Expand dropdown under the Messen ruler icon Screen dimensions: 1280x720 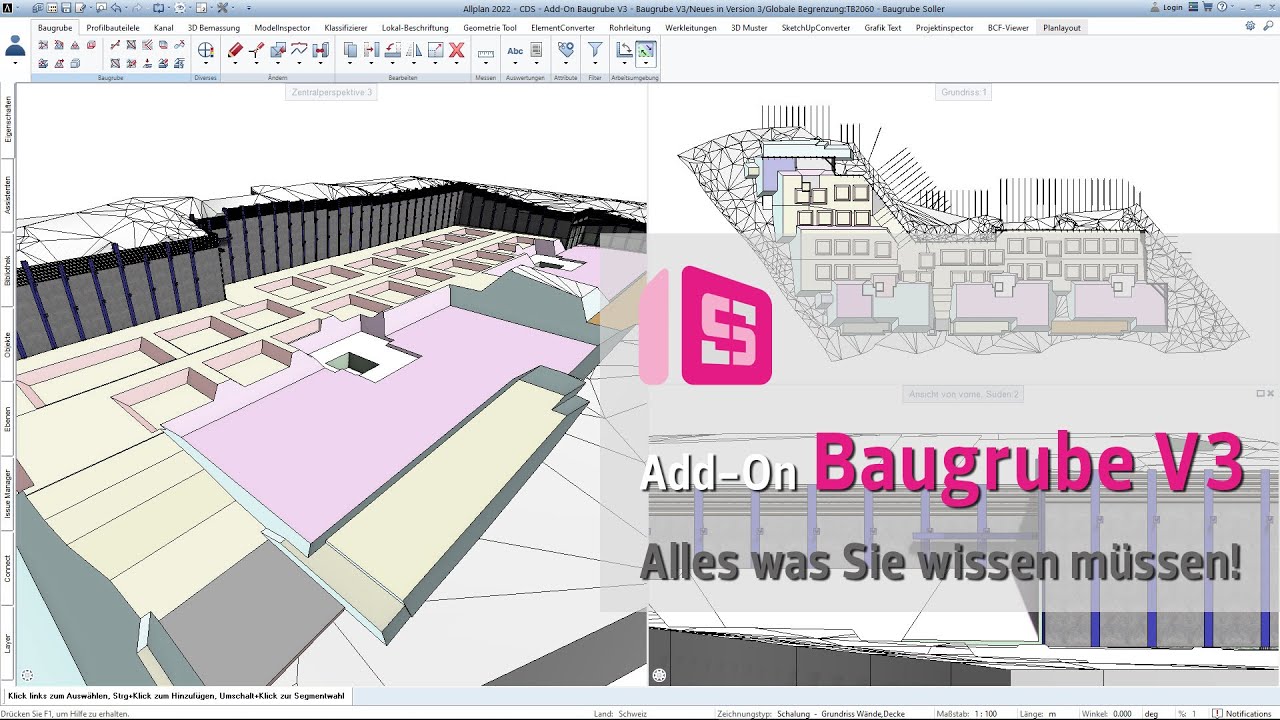(x=486, y=63)
